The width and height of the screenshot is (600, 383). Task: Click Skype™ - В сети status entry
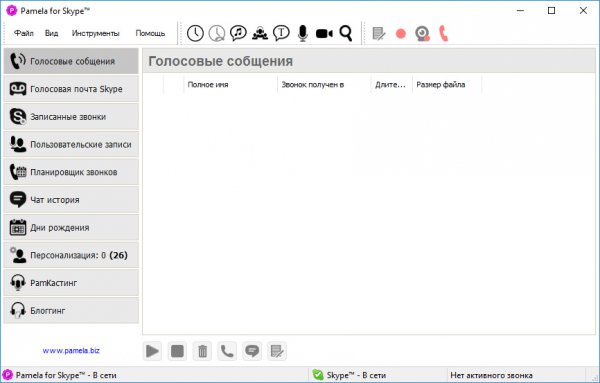356,375
